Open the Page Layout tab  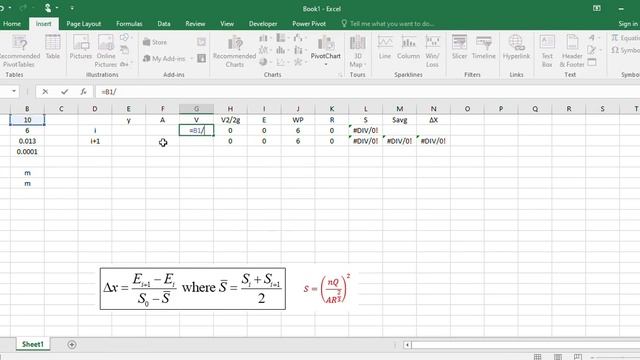(84, 24)
